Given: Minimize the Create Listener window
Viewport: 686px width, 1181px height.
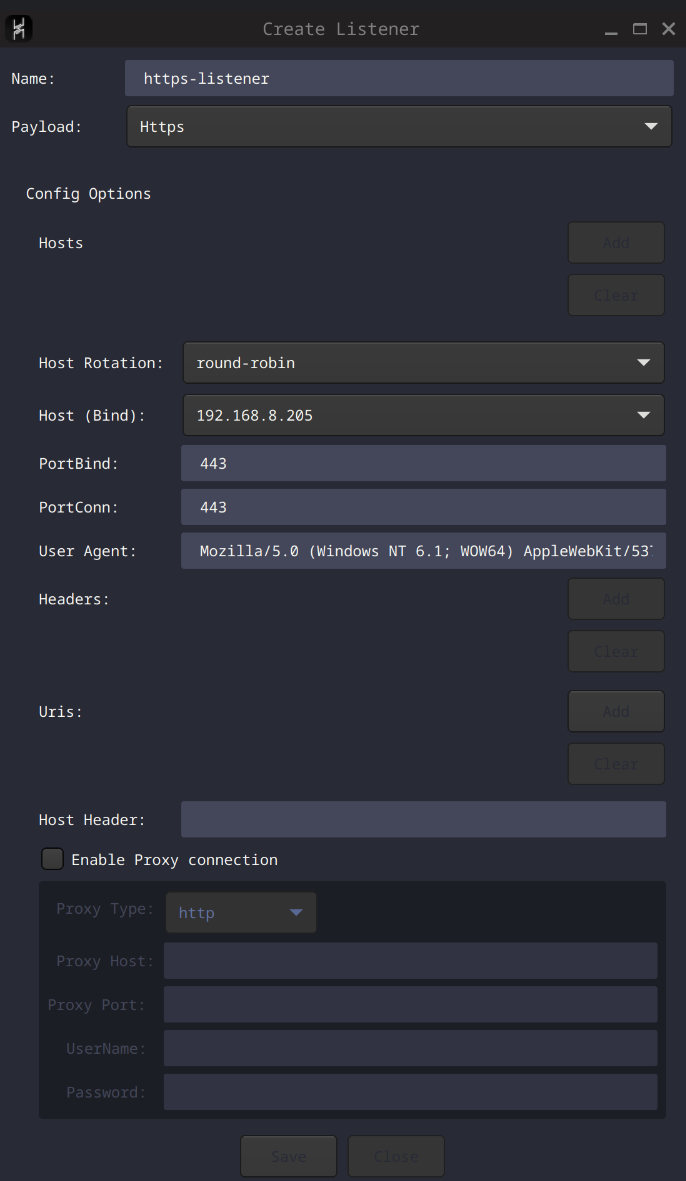Looking at the screenshot, I should [611, 29].
